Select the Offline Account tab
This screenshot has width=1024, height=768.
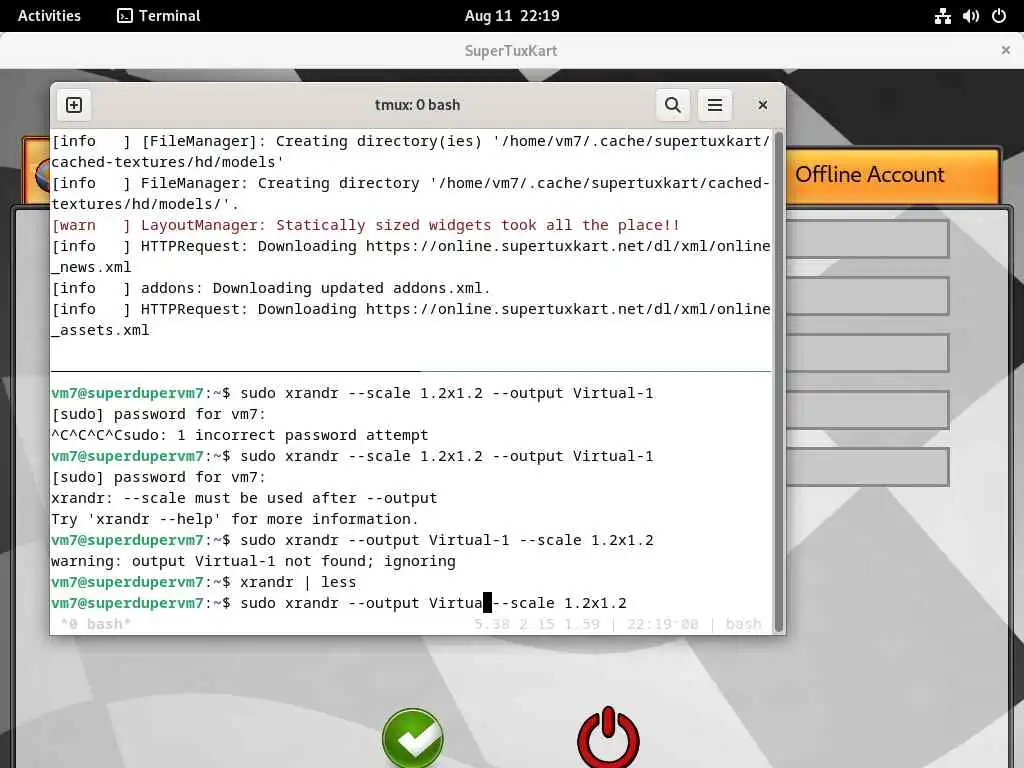click(893, 175)
